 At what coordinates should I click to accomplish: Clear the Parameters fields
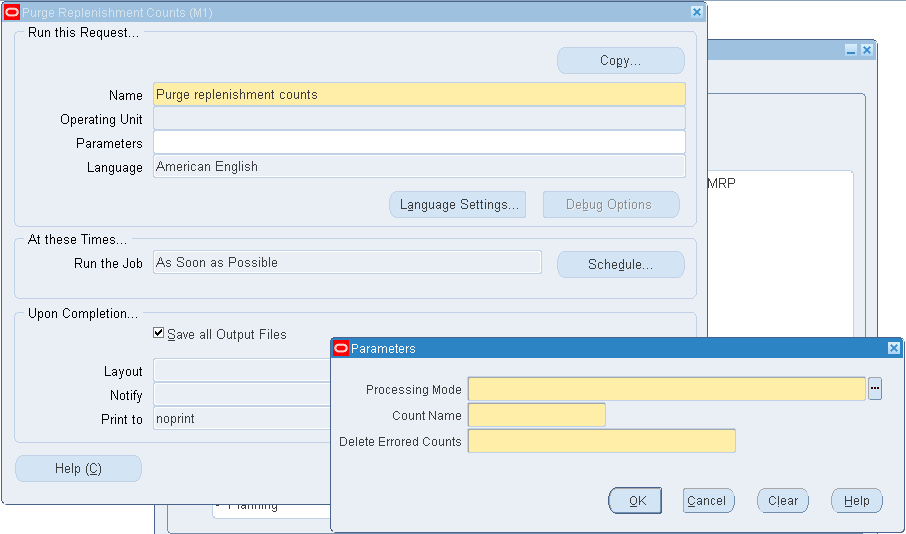point(783,500)
